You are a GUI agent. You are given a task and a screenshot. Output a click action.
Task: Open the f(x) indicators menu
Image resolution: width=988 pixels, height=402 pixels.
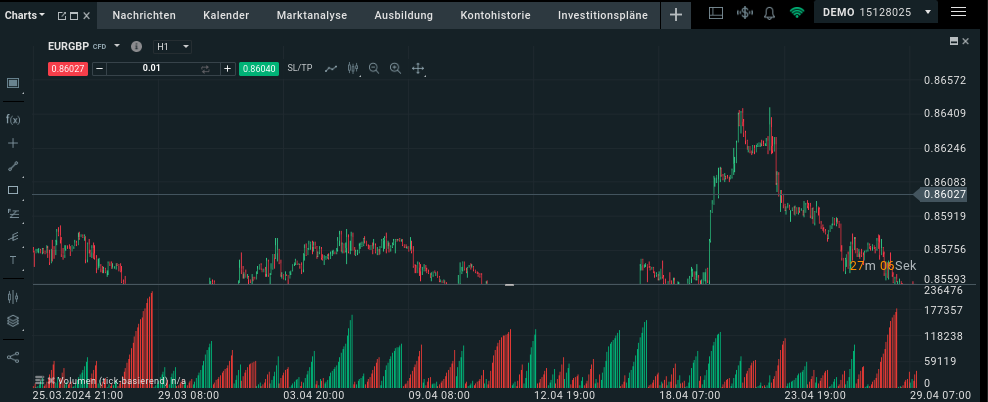click(x=13, y=119)
